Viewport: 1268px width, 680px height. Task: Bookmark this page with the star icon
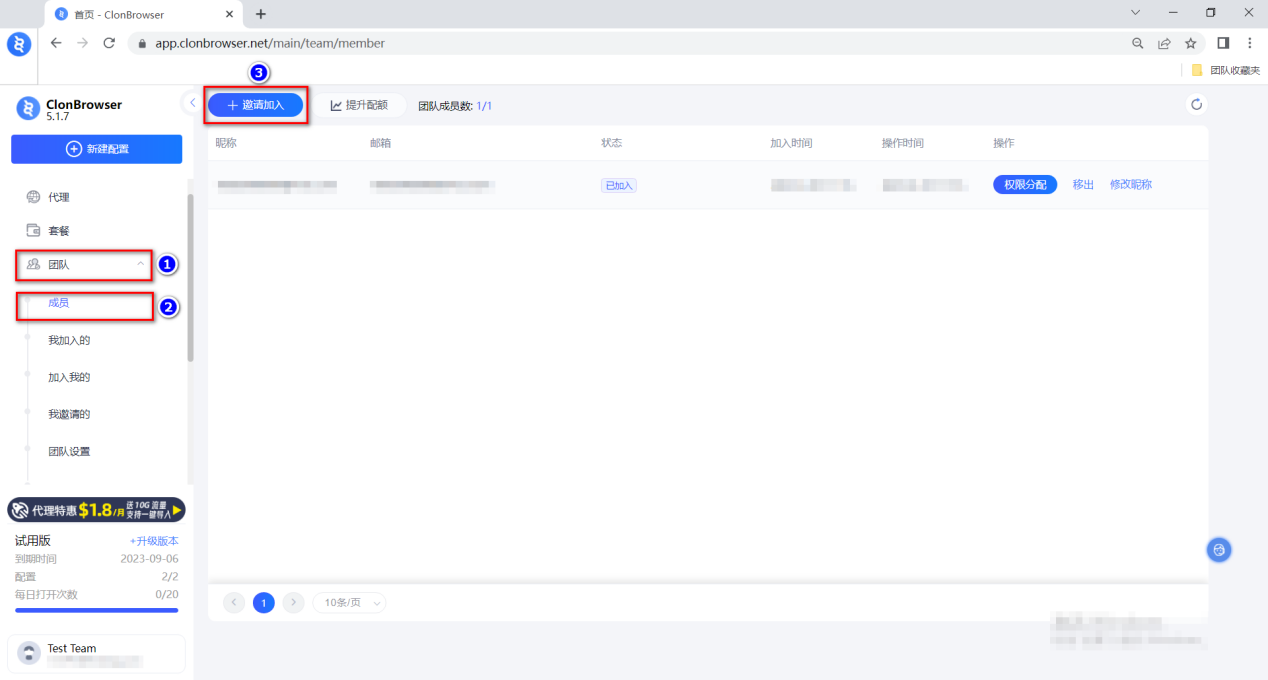1190,43
